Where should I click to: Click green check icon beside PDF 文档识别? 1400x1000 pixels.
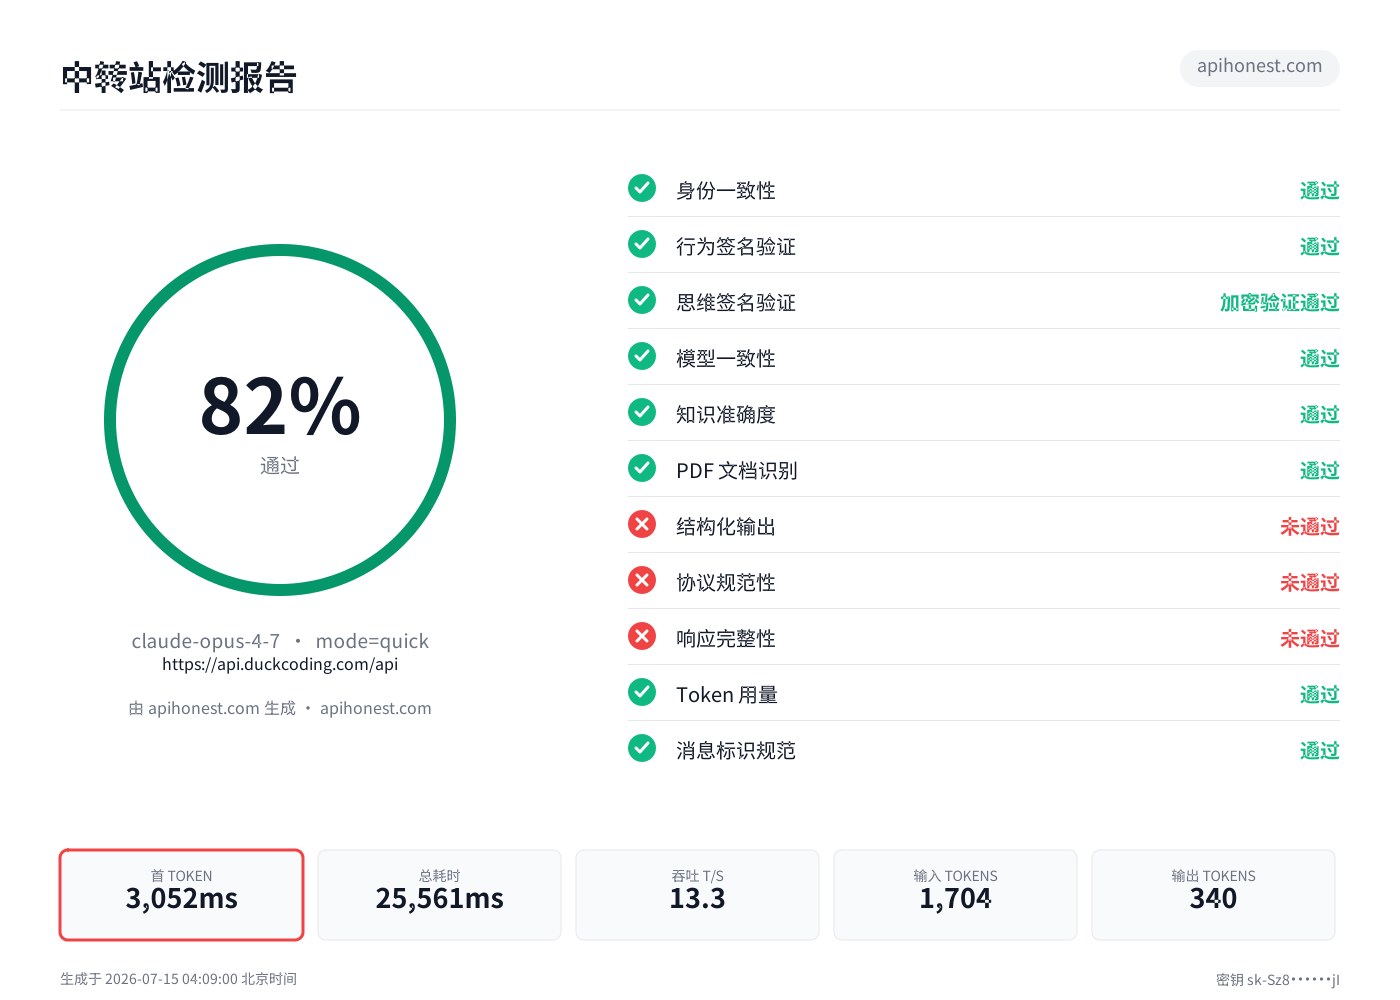(642, 468)
